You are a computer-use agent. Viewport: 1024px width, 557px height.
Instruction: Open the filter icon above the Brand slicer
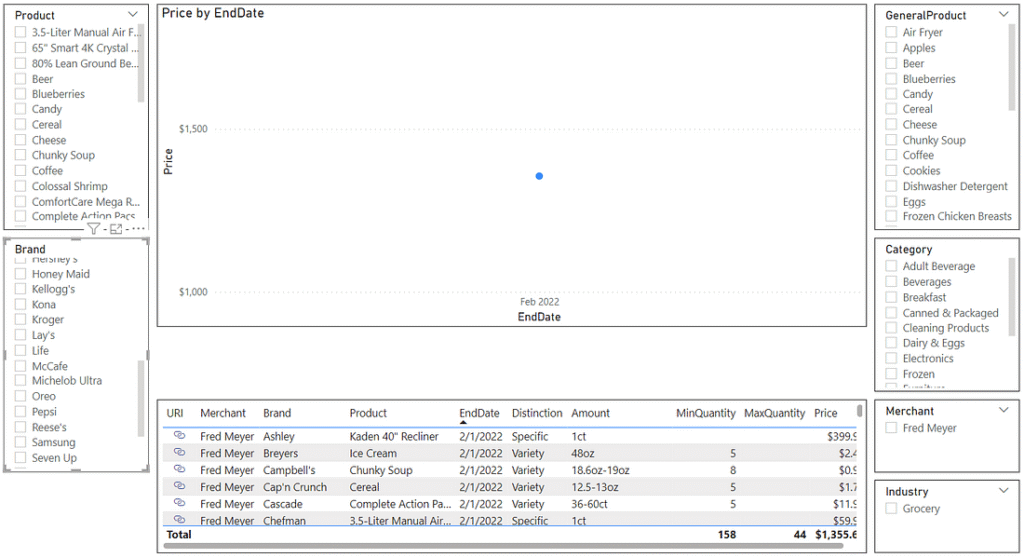(x=93, y=229)
